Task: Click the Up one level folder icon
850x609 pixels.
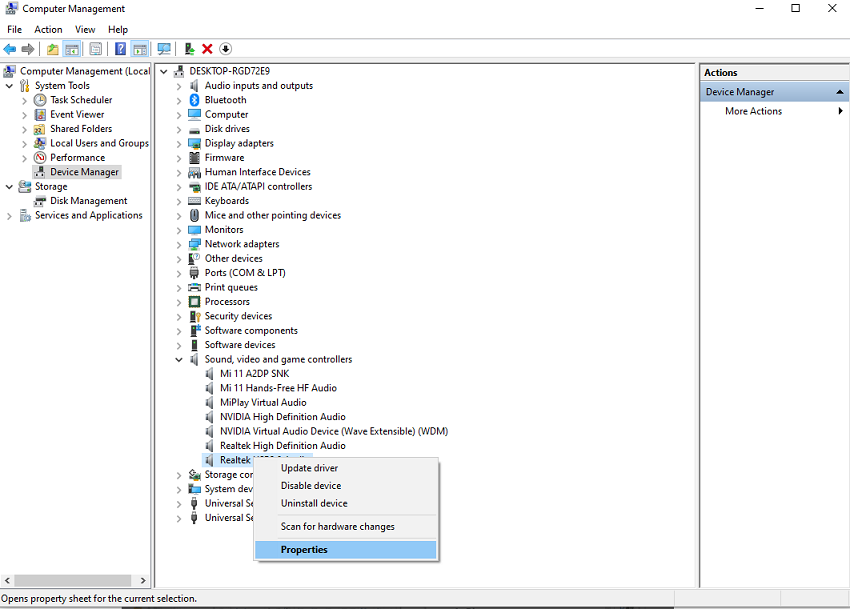Action: coord(53,49)
